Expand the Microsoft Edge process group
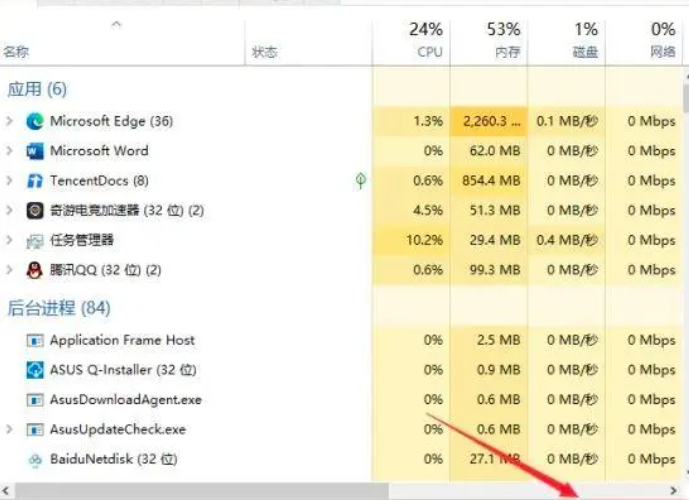The height and width of the screenshot is (500, 689). 10,121
